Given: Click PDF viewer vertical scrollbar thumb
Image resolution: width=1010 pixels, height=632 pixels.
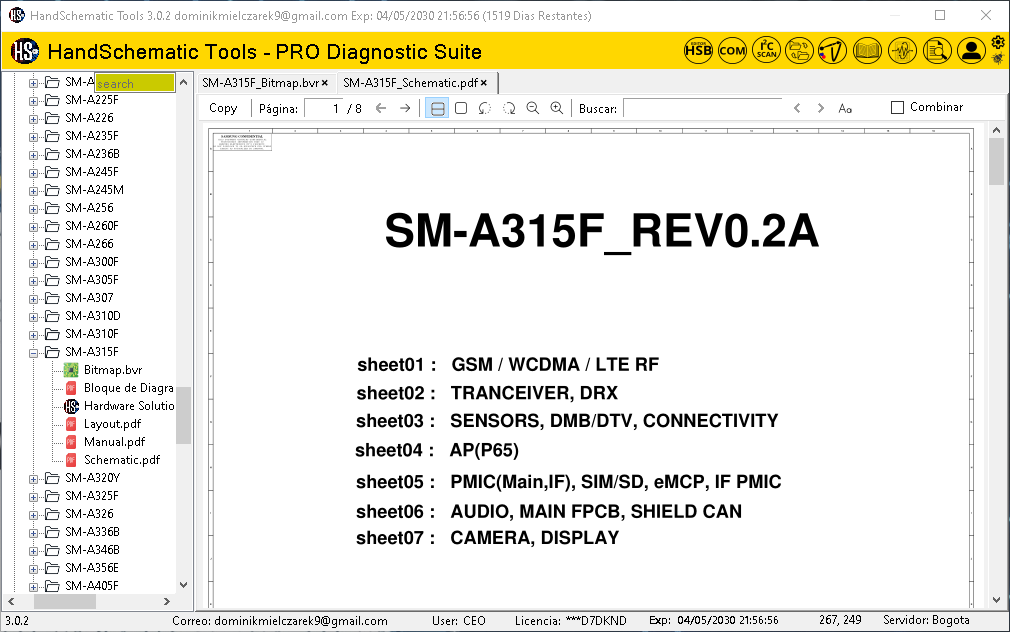Looking at the screenshot, I should point(996,161).
